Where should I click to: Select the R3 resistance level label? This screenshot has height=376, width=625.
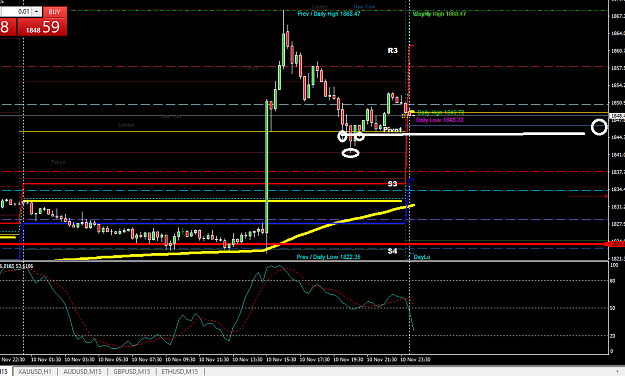click(x=393, y=51)
